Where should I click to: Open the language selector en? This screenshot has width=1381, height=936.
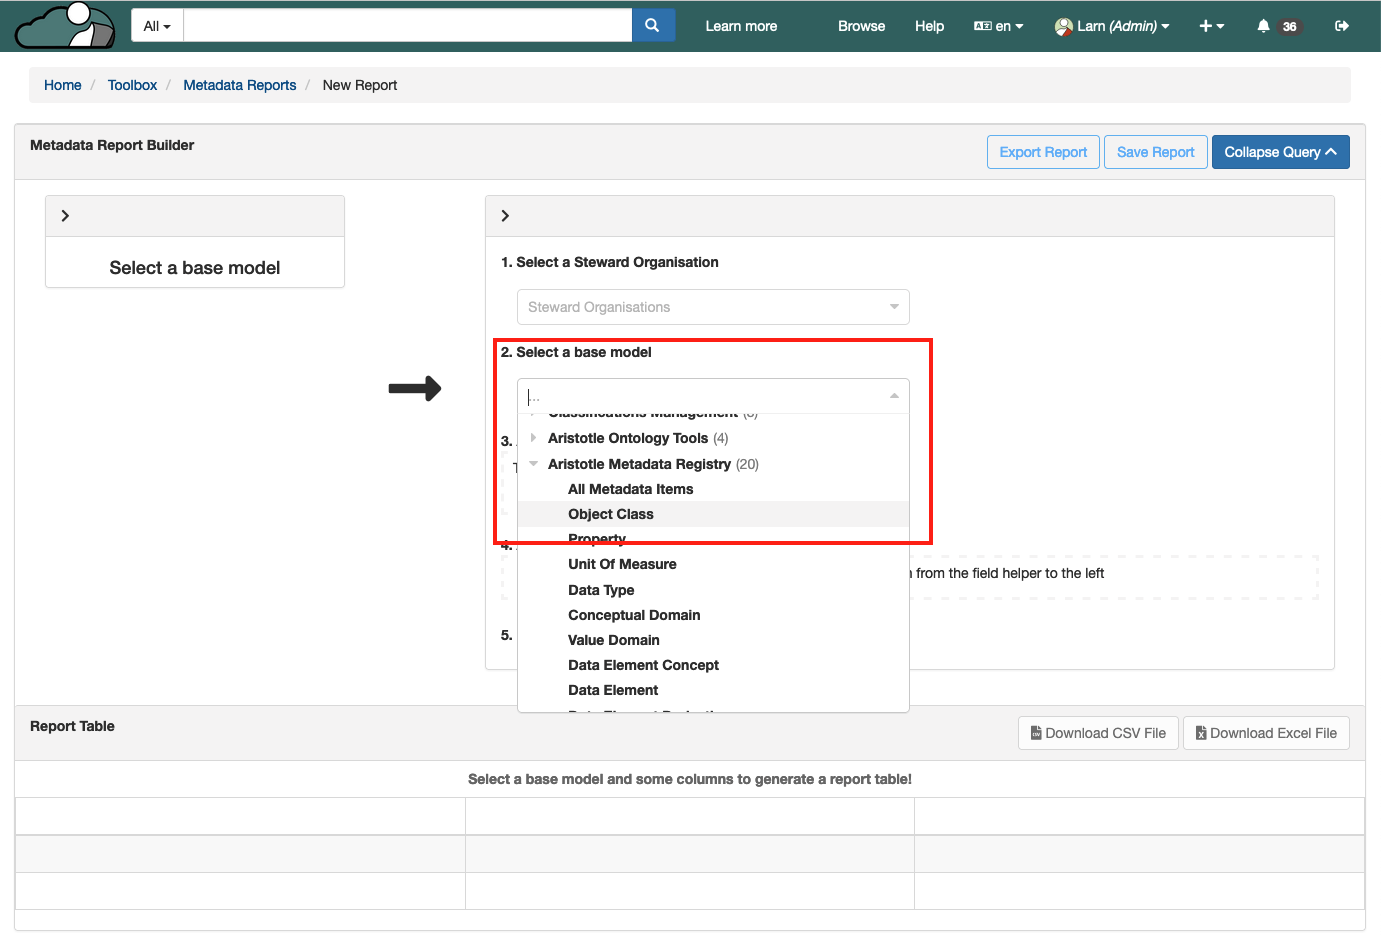pyautogui.click(x=998, y=26)
